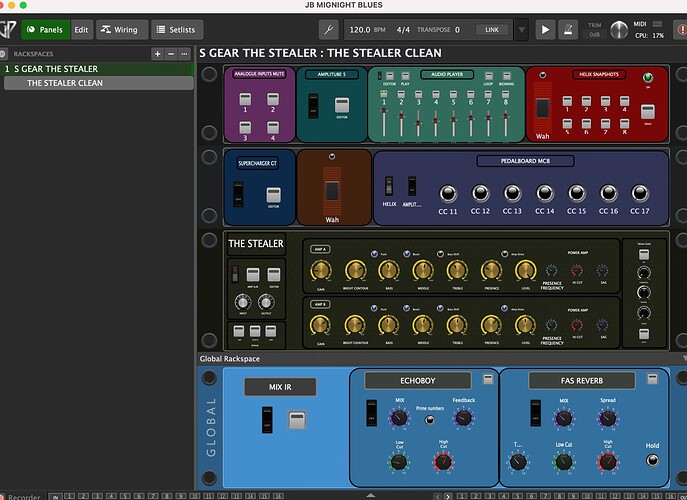Select Helix Snapshots button 1
This screenshot has height=500, width=687.
click(x=567, y=101)
